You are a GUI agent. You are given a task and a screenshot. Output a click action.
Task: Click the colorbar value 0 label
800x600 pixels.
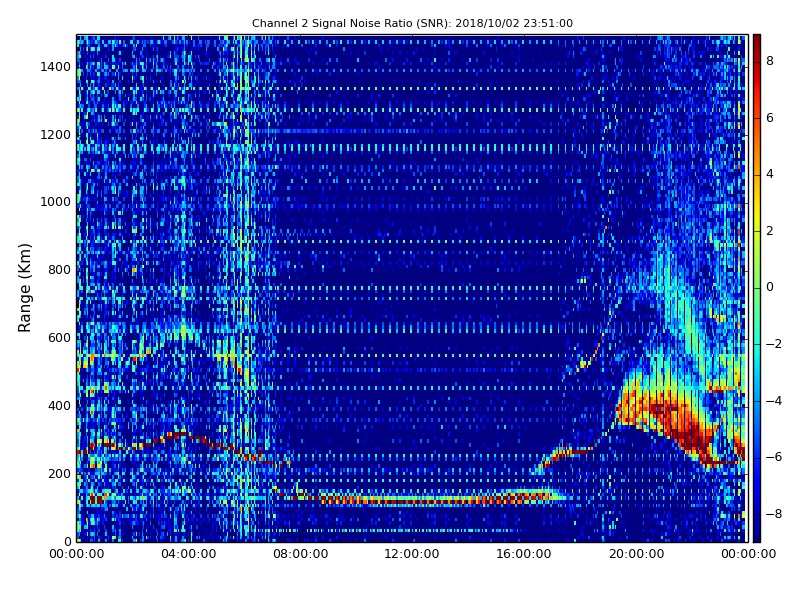click(x=770, y=287)
